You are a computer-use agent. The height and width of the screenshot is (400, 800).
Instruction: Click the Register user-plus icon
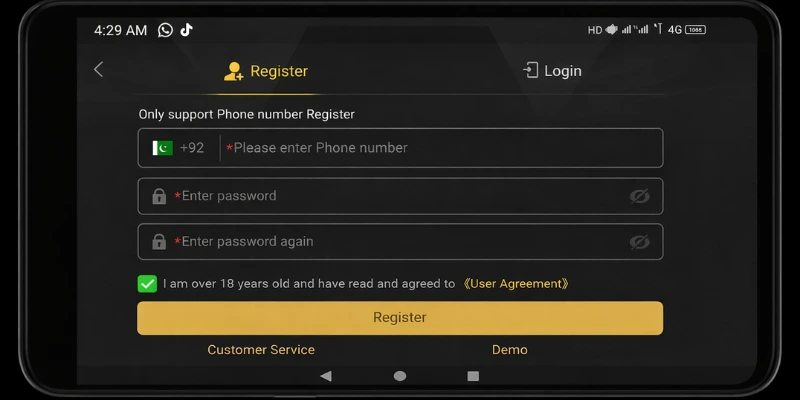[x=234, y=71]
